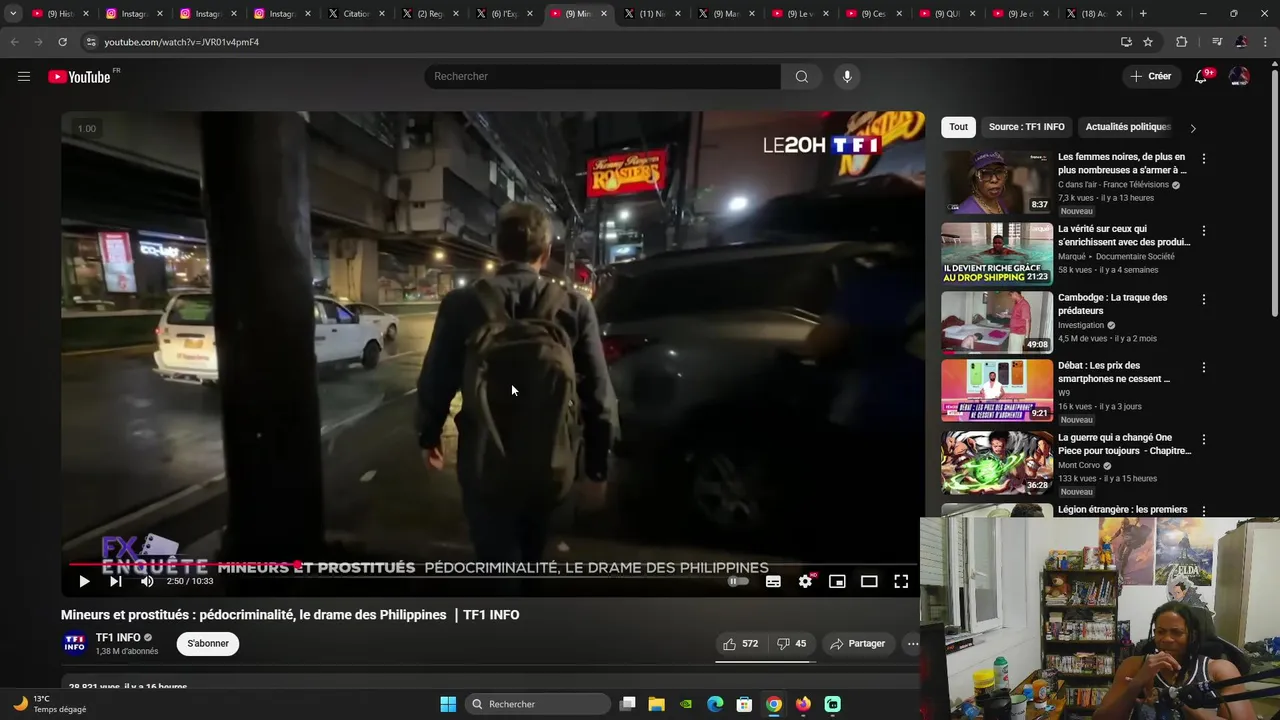
Task: Open Les femmes noires video thumbnail
Action: (997, 182)
